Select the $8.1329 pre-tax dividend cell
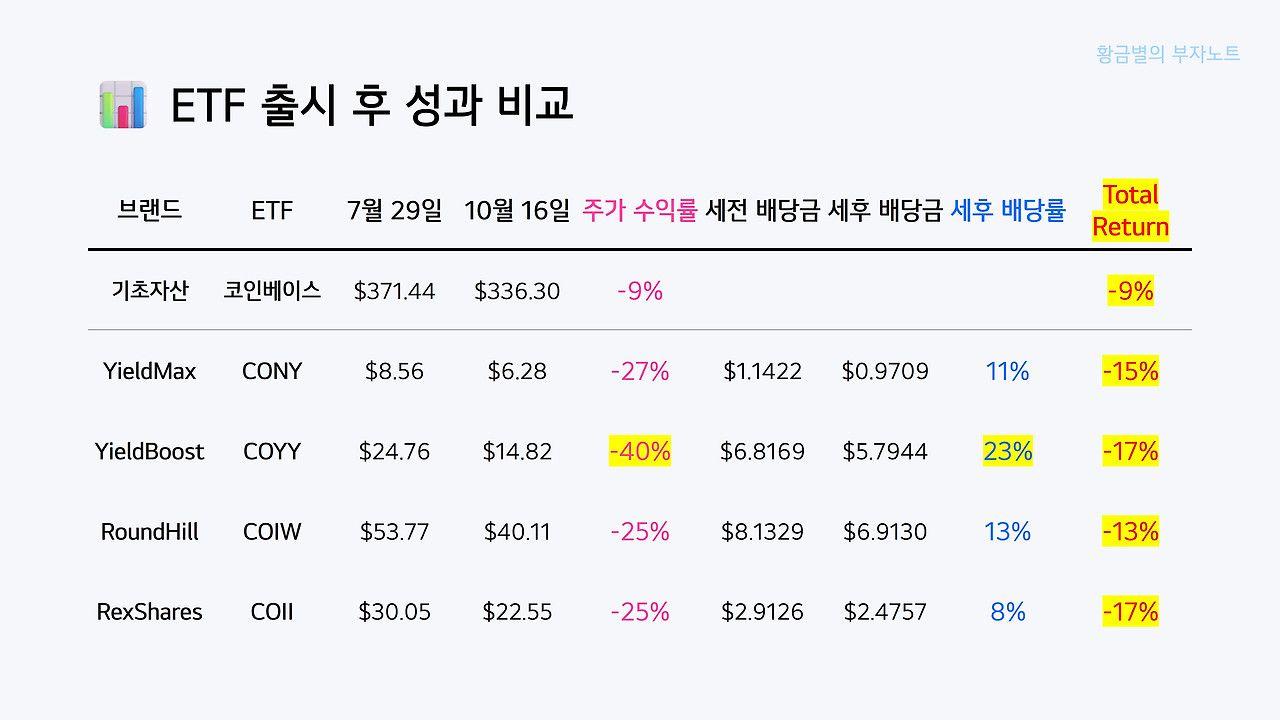Screen dimensions: 1280x720 tap(762, 532)
